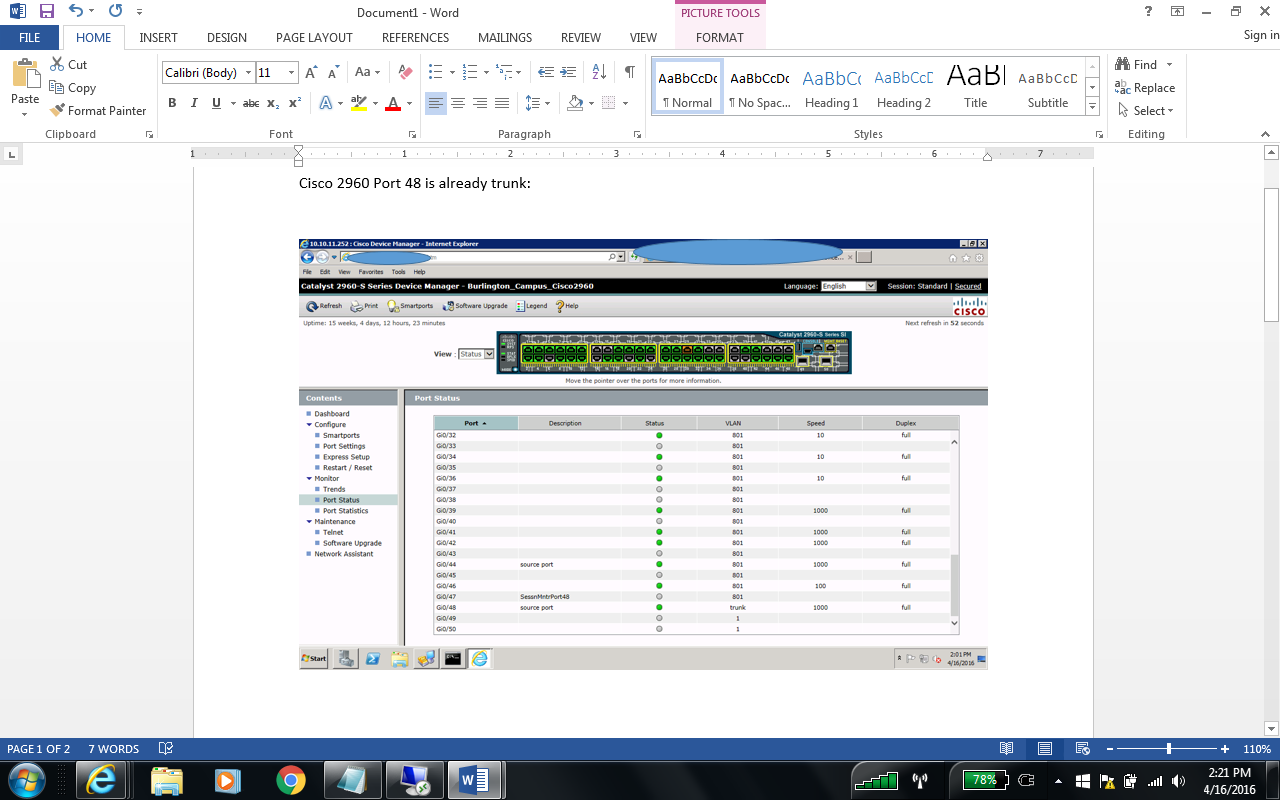Open File Explorer from the Windows taskbar

[166, 780]
